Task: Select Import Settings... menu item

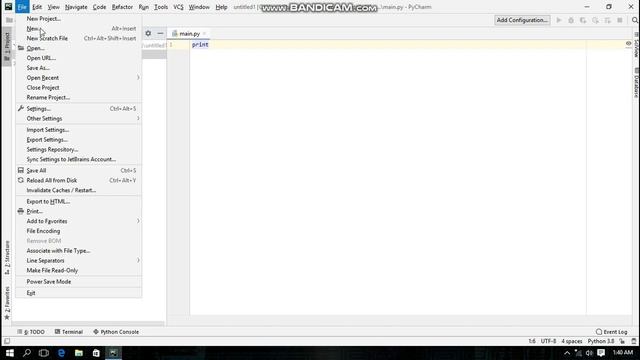Action: coord(79,130)
